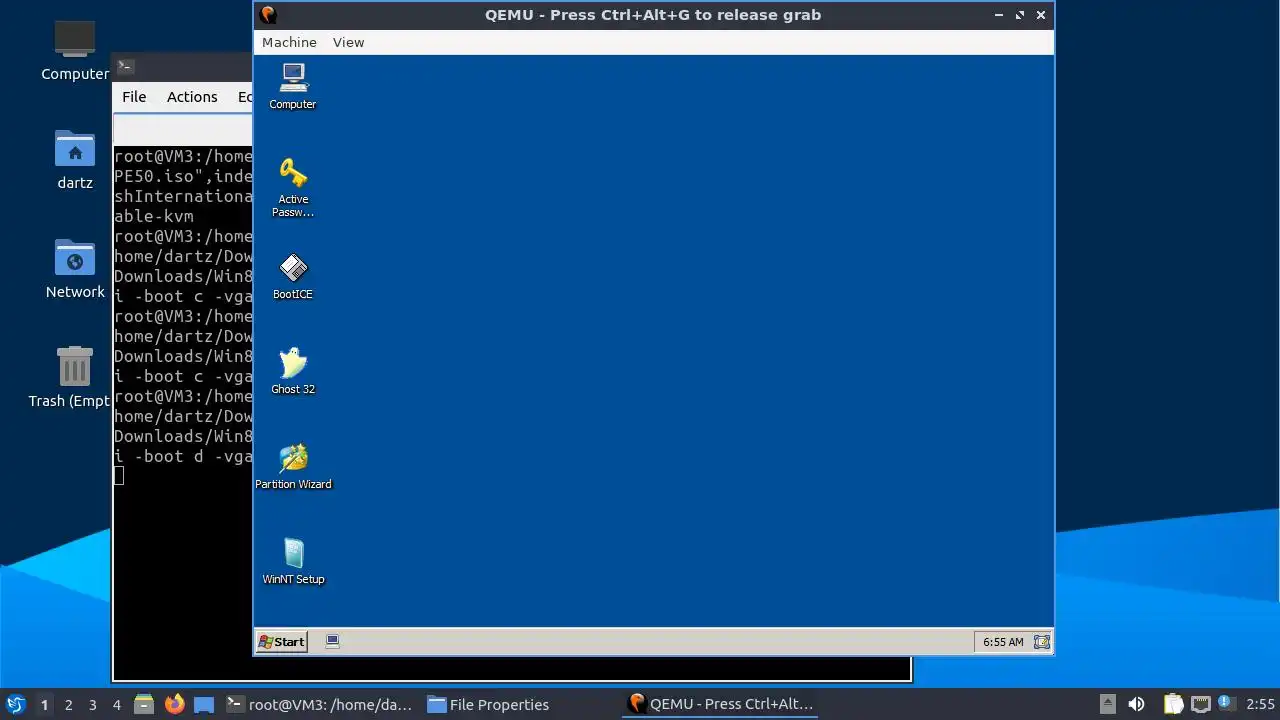1280x720 pixels.
Task: Minimize the QEMU window
Action: 999,15
